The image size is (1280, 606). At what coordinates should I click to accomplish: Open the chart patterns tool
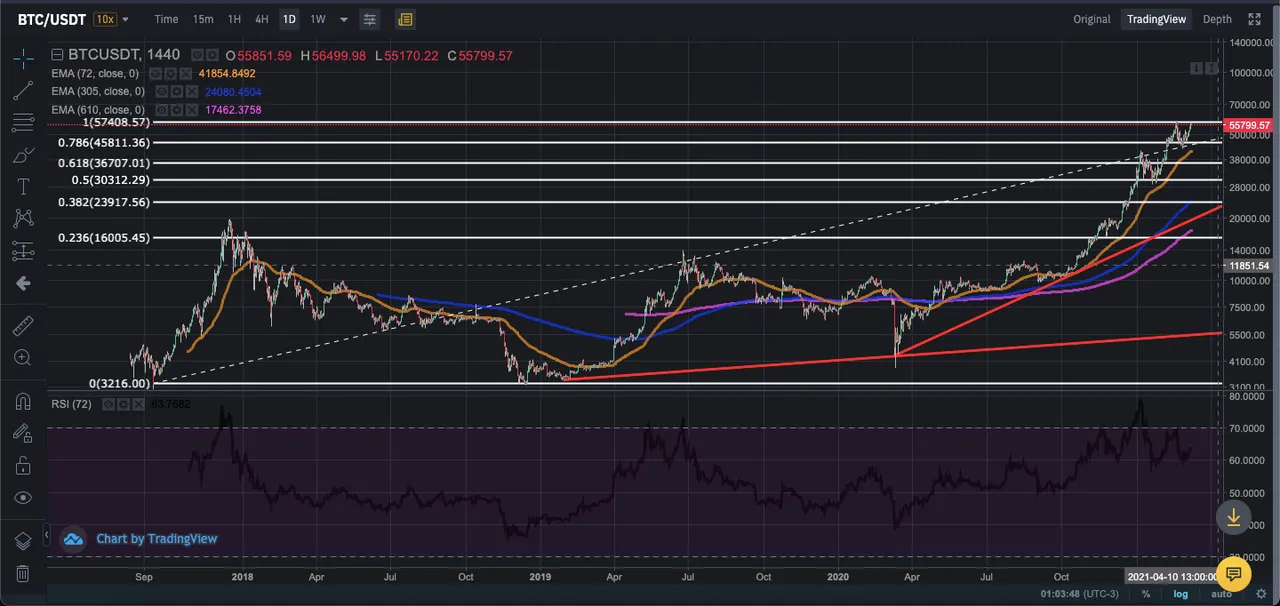[23, 219]
